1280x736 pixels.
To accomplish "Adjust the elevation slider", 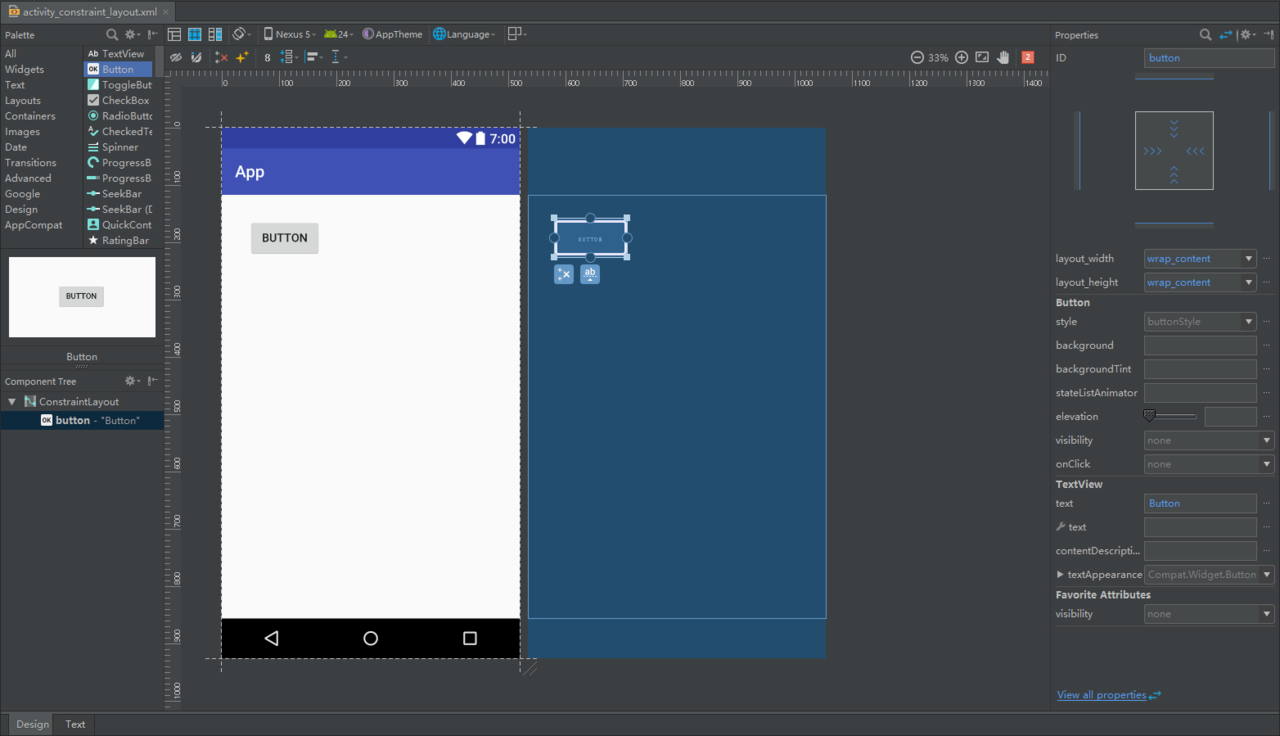I will click(x=1150, y=416).
